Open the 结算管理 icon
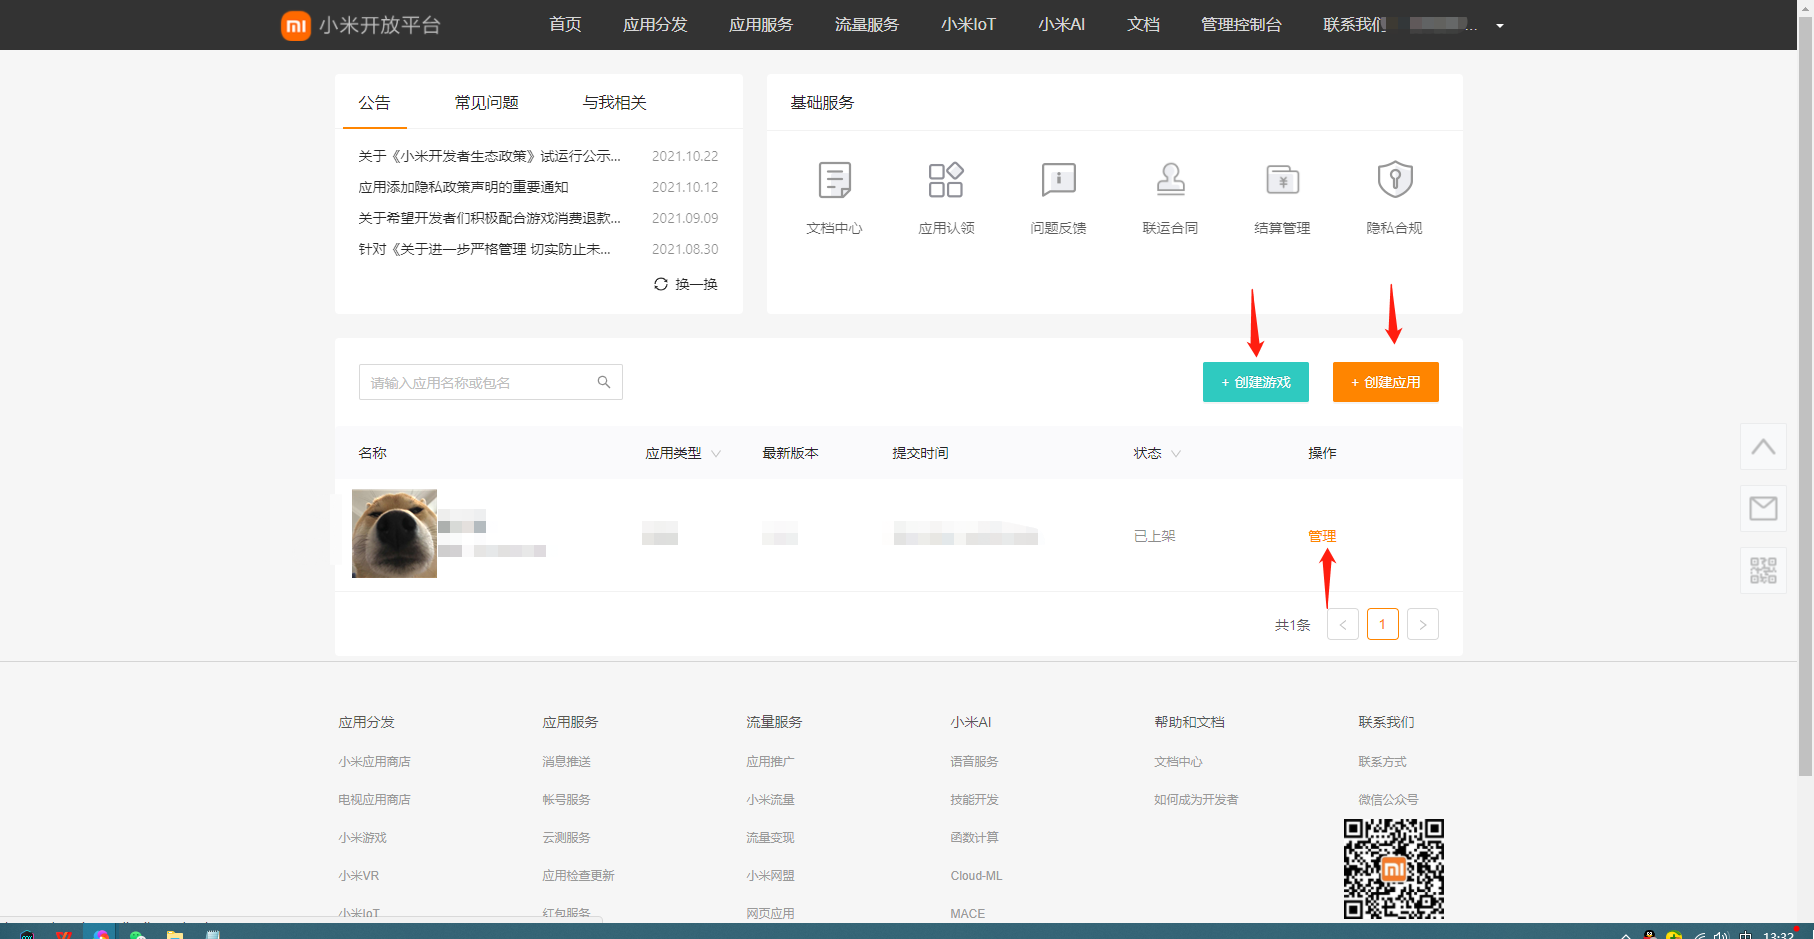The height and width of the screenshot is (939, 1814). tap(1282, 180)
